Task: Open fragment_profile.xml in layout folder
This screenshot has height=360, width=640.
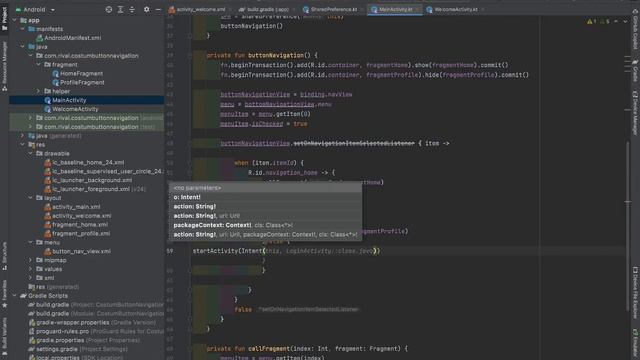Action: pyautogui.click(x=81, y=234)
